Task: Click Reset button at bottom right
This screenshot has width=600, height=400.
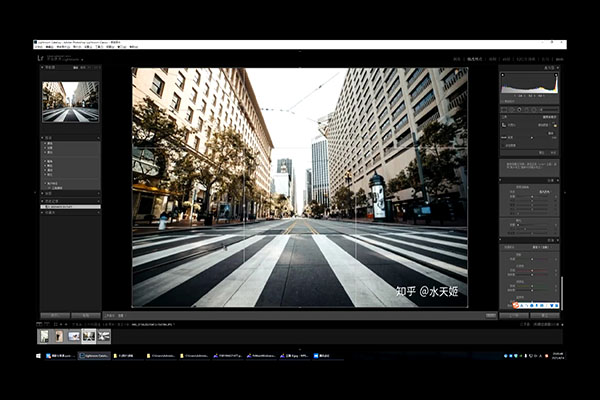Action: click(x=545, y=315)
